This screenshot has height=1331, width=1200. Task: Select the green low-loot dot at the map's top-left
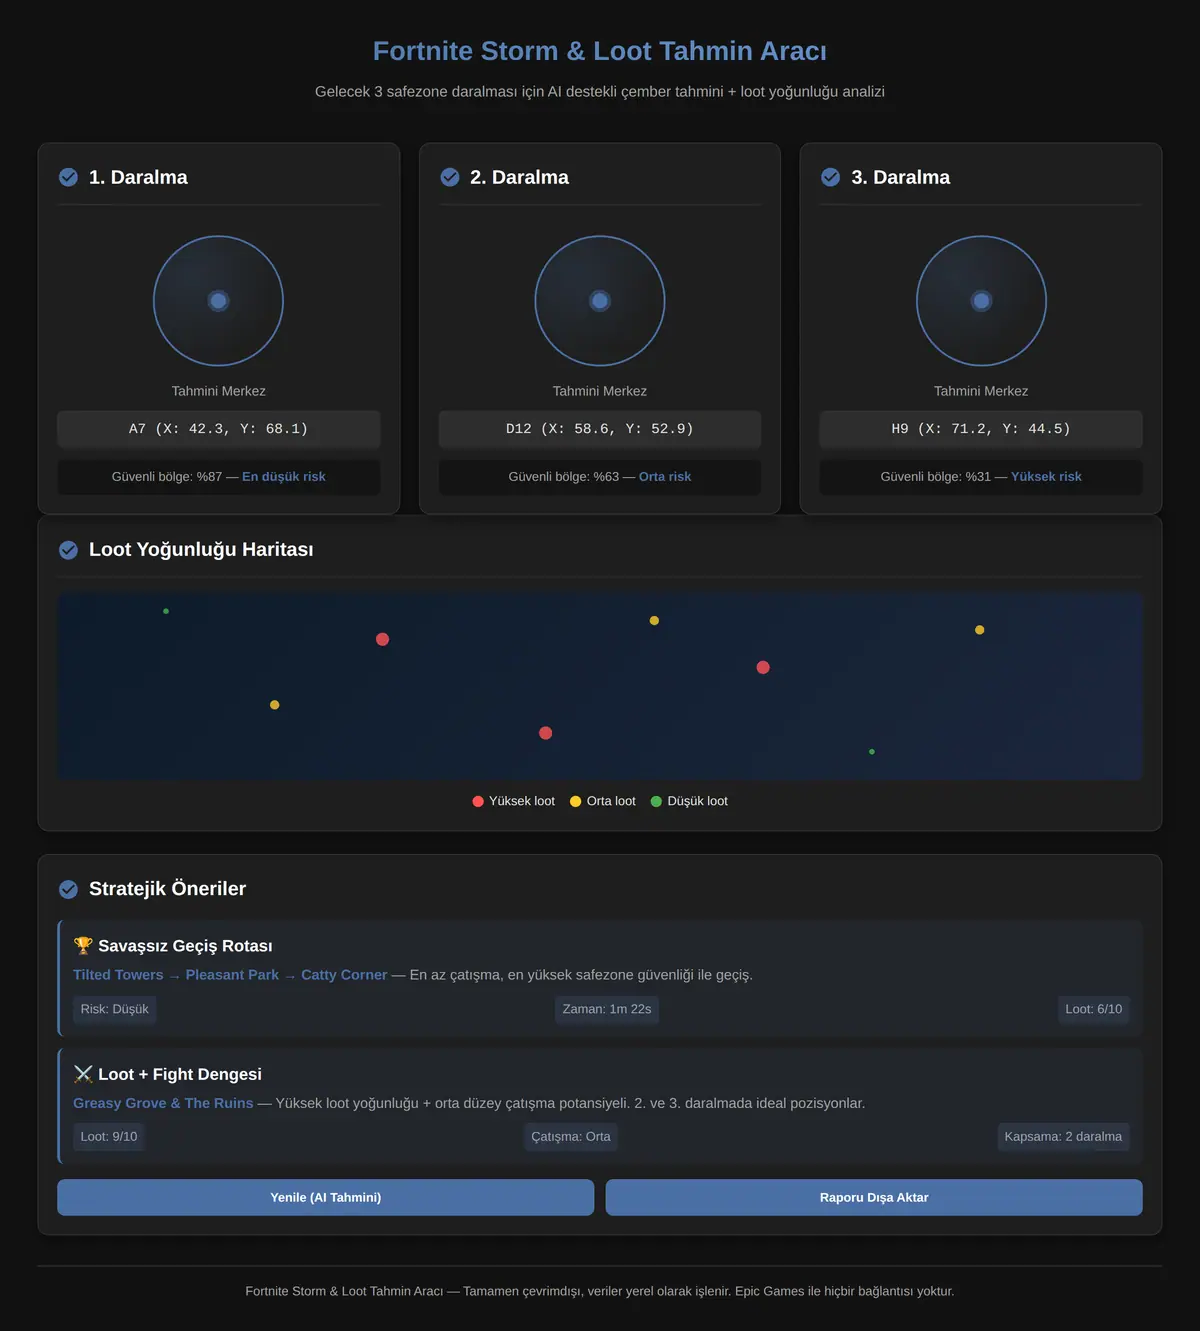pyautogui.click(x=166, y=611)
